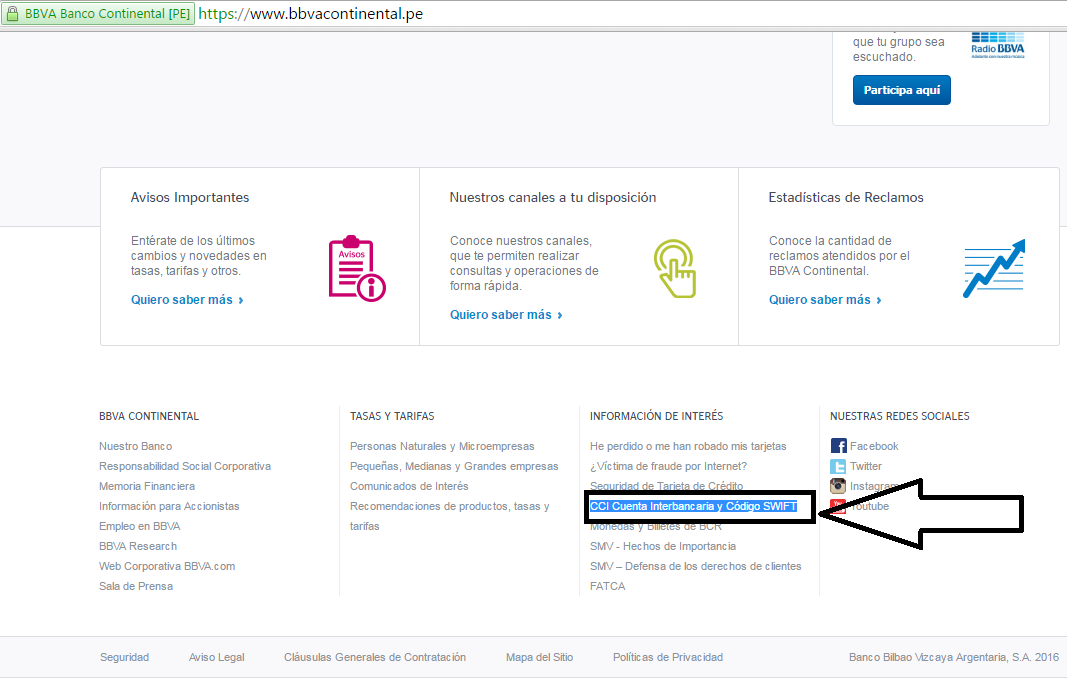Click the YouTube red icon
This screenshot has width=1067, height=679.
838,506
